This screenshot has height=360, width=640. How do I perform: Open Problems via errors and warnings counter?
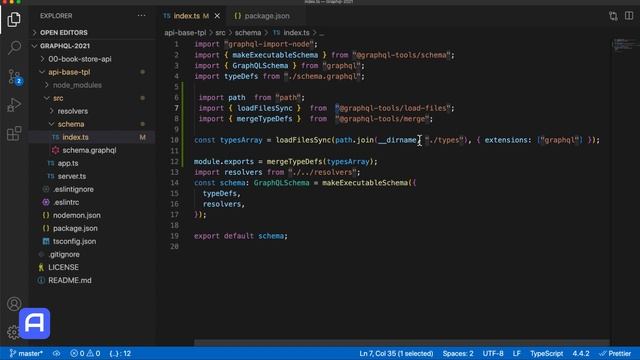[85, 353]
